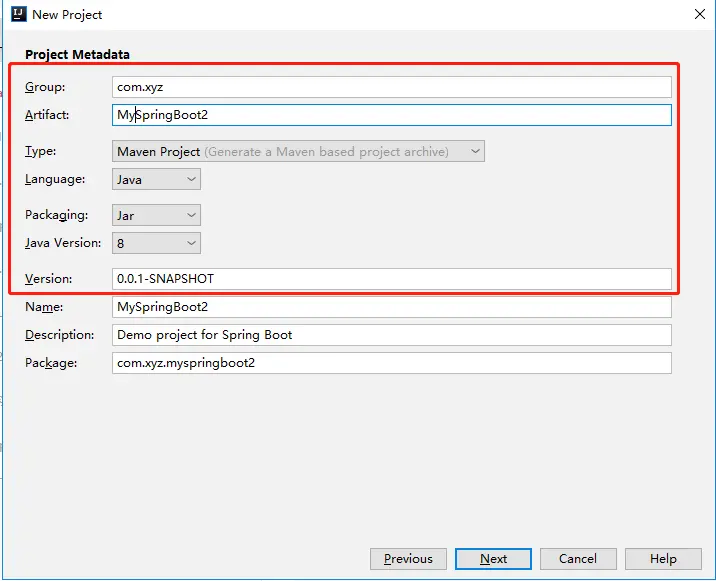The height and width of the screenshot is (581, 716).
Task: Click the IntelliJ IDEA logo icon
Action: point(19,14)
